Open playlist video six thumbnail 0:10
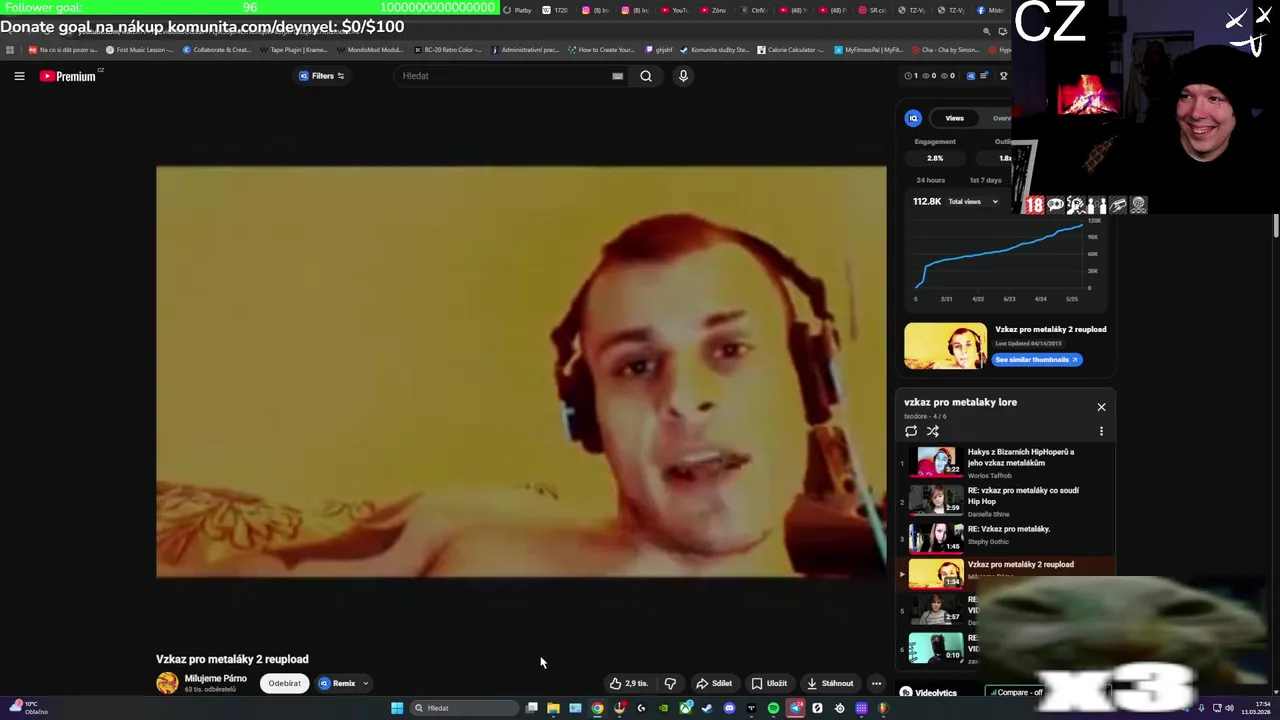 coord(936,647)
